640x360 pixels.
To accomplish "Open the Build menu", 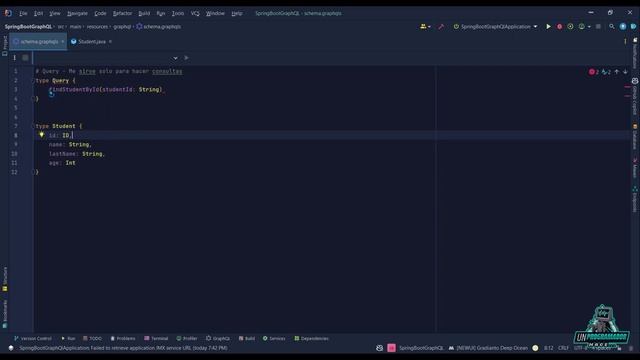I will tap(144, 13).
